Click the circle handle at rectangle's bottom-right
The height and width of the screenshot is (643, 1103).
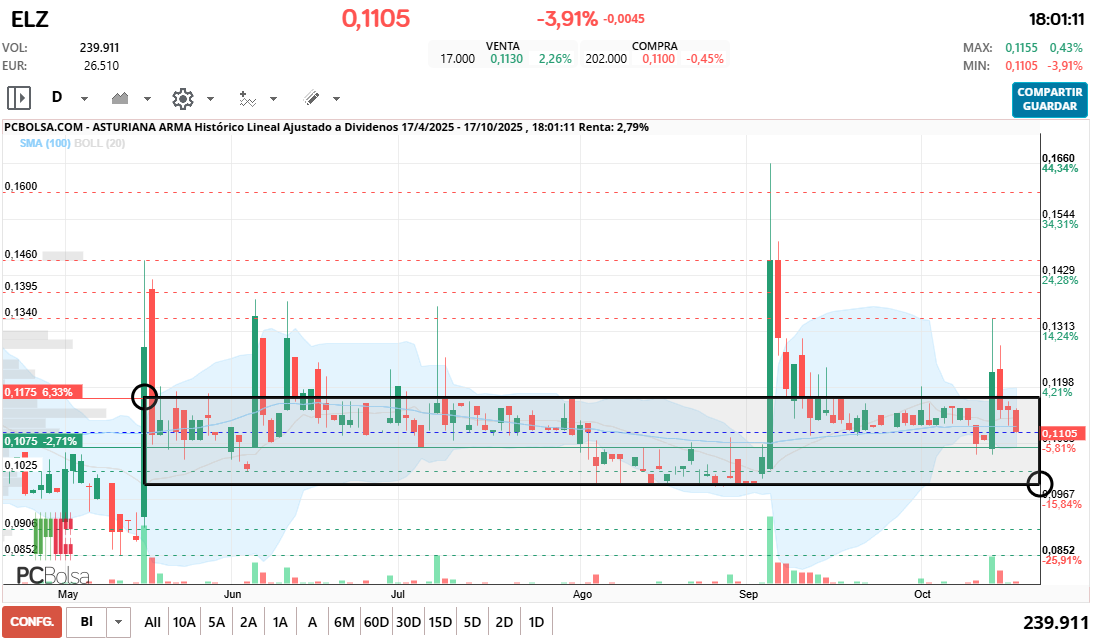tap(1040, 484)
